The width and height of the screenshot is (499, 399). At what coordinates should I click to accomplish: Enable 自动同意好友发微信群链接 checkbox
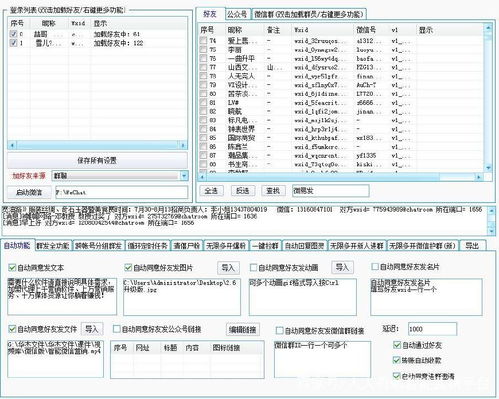279,331
